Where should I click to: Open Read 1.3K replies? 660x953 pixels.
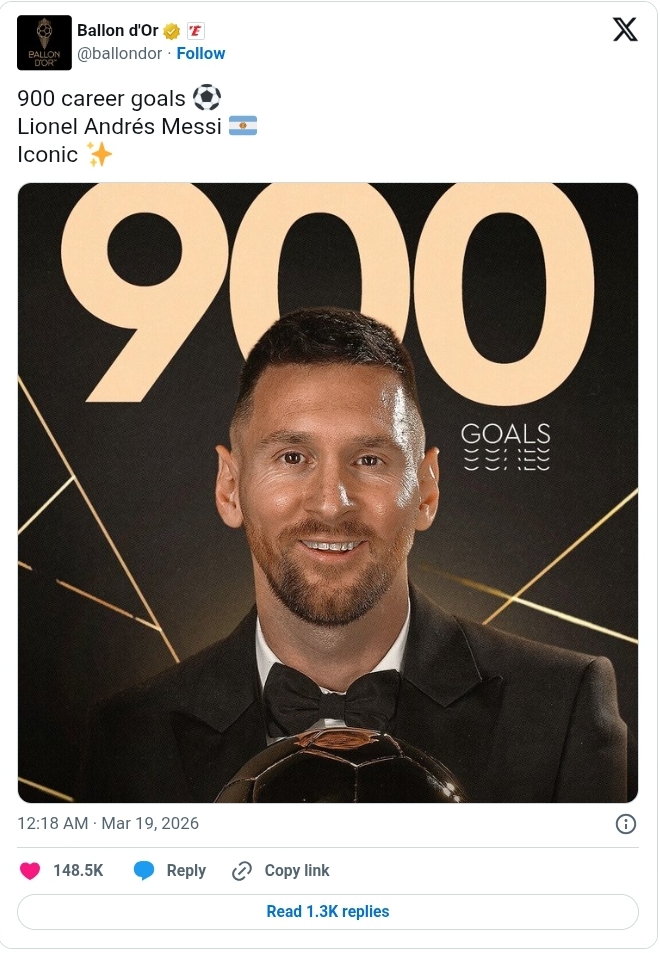coord(329,911)
